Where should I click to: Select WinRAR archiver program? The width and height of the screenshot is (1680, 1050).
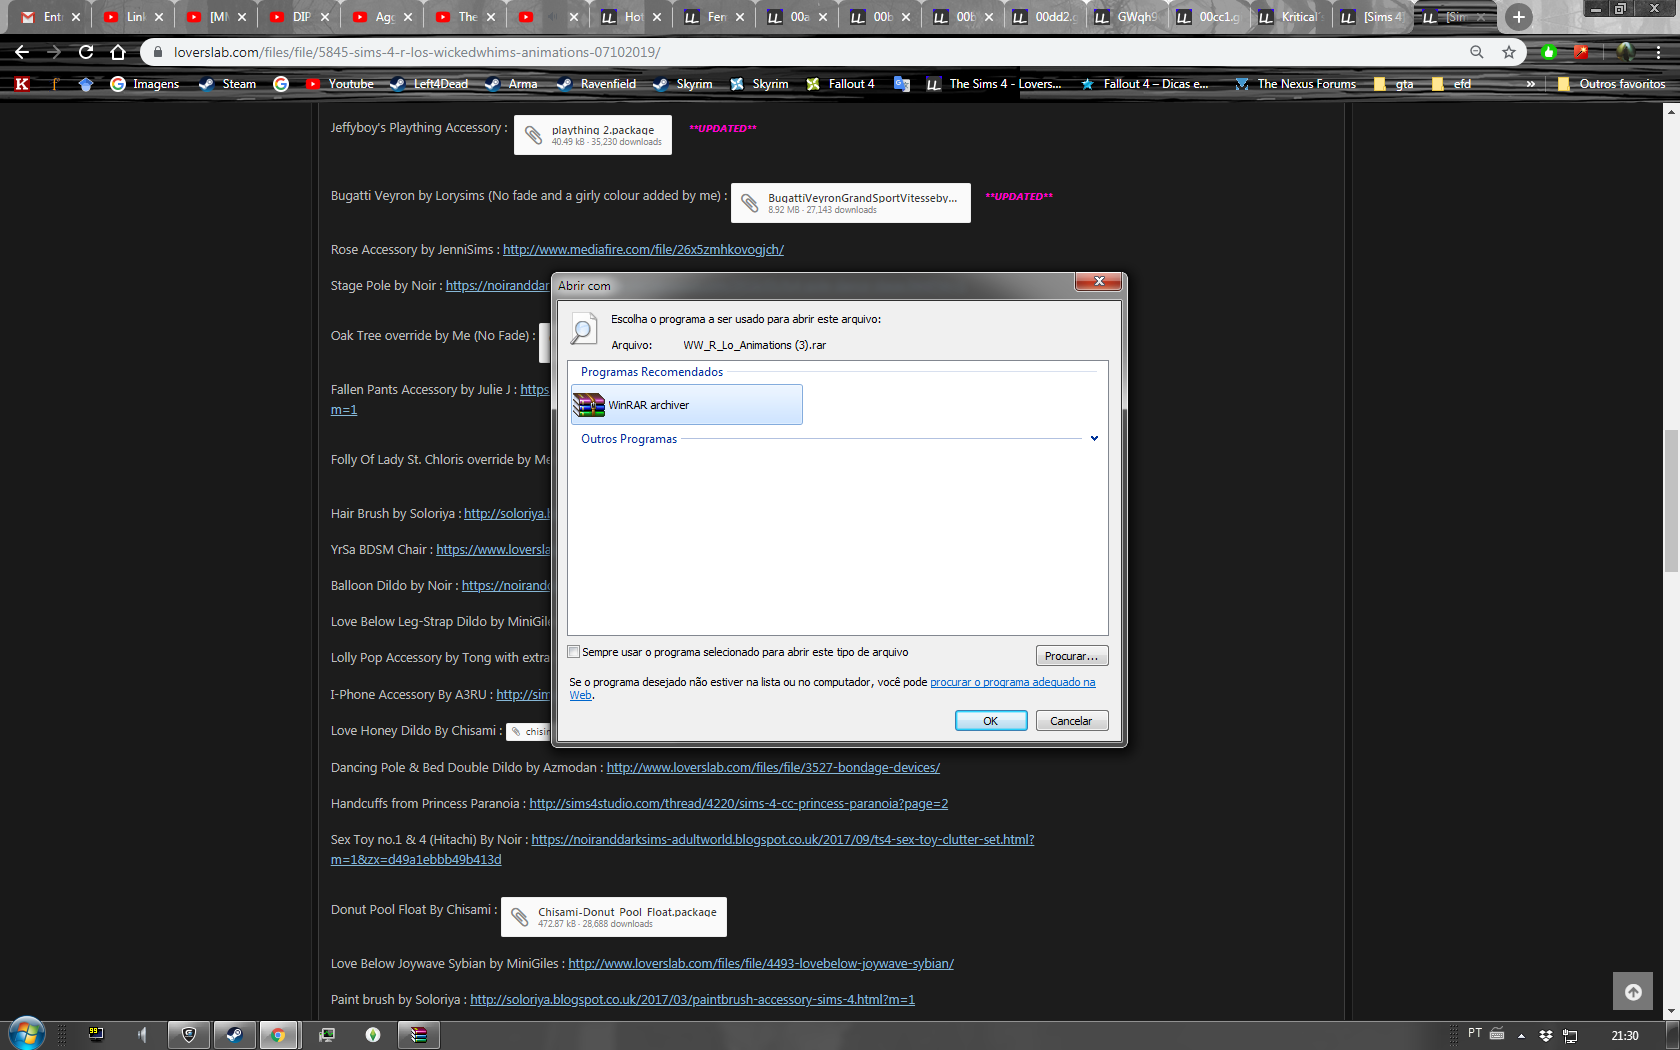(x=687, y=405)
